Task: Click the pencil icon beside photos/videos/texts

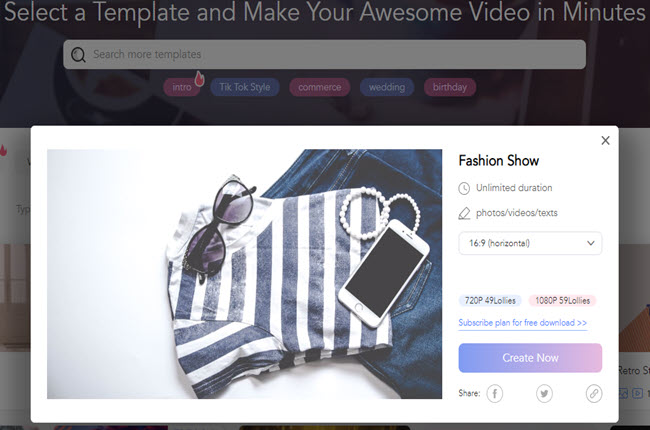Action: click(x=464, y=213)
